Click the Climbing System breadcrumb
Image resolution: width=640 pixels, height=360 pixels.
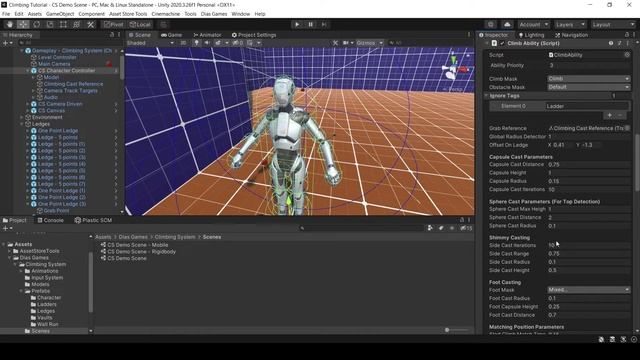click(175, 237)
